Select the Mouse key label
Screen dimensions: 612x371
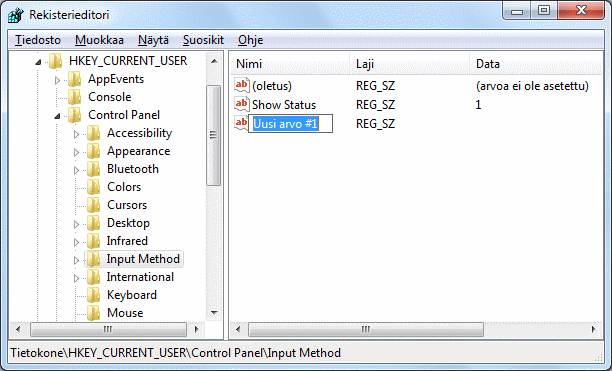pos(125,313)
